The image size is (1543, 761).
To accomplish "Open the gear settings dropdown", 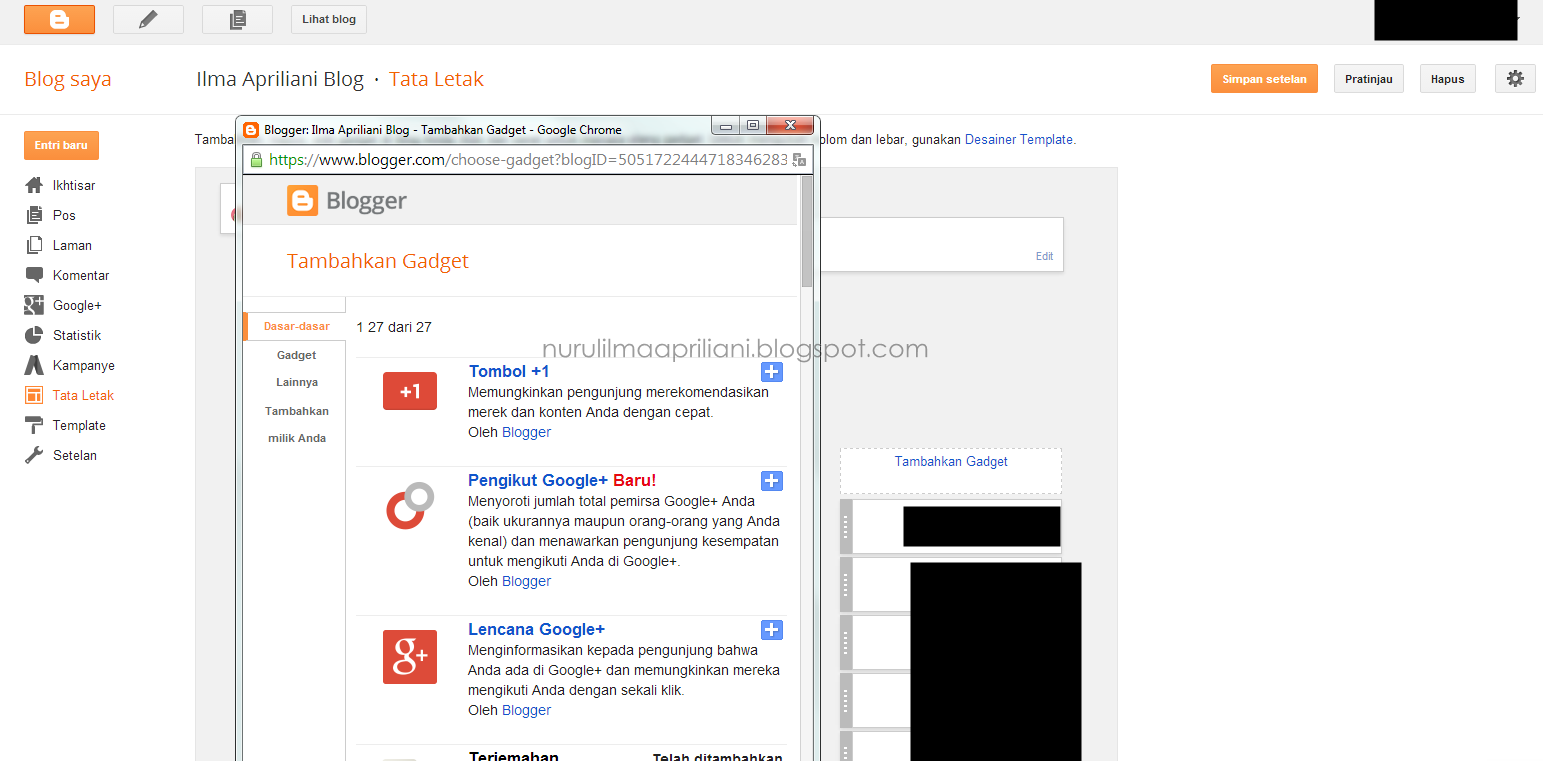I will point(1515,79).
